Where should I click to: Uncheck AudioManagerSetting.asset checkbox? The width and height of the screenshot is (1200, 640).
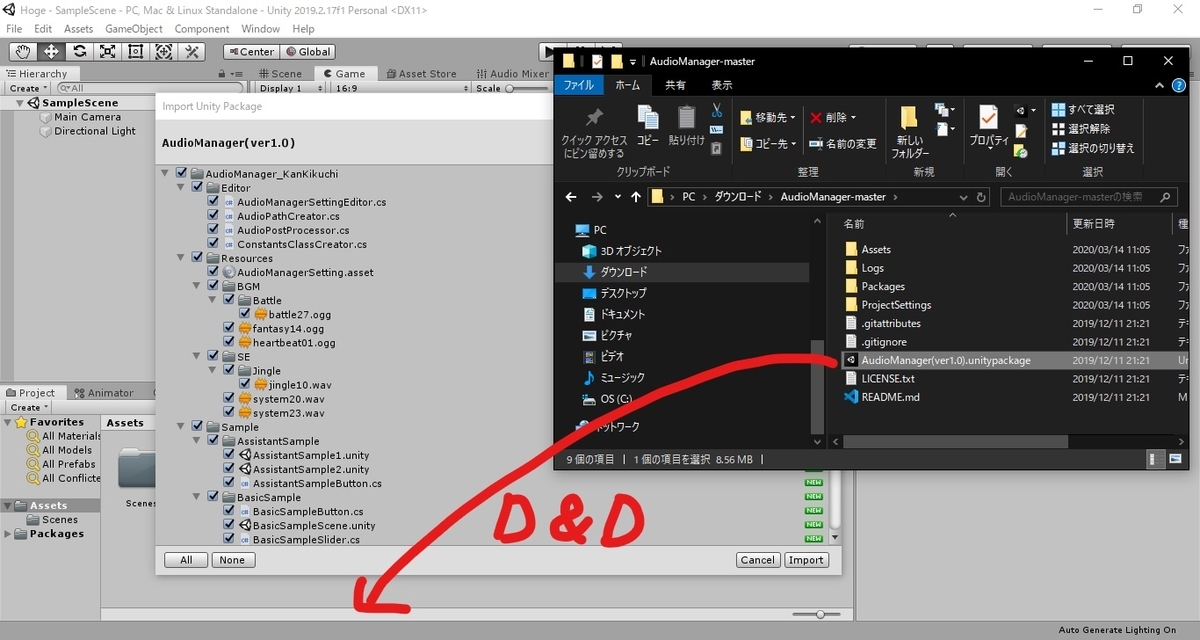213,272
